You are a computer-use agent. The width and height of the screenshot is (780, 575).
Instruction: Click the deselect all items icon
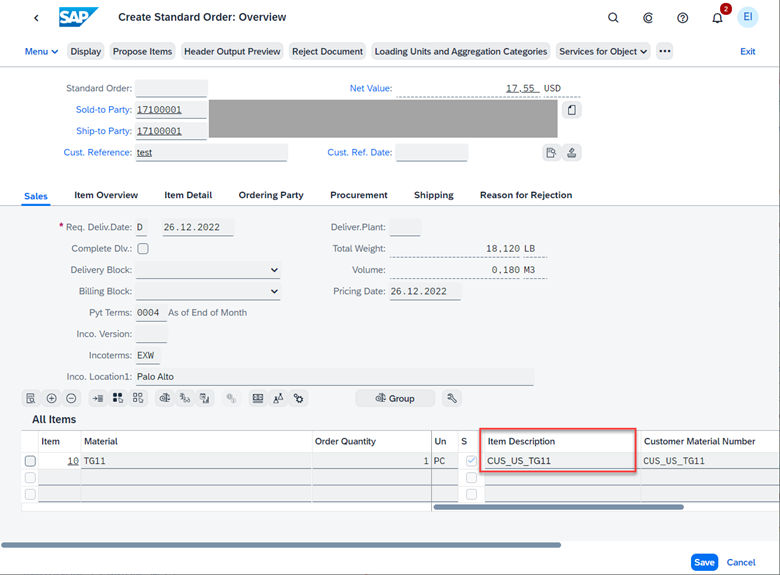coord(138,398)
